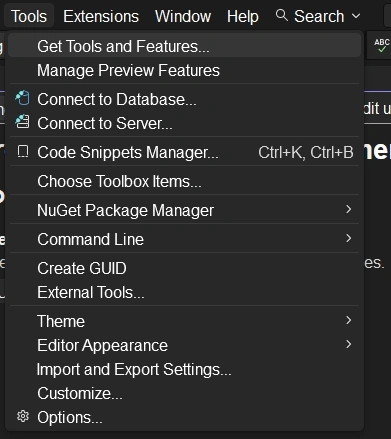
Task: Click the Connect to Server icon
Action: point(23,122)
